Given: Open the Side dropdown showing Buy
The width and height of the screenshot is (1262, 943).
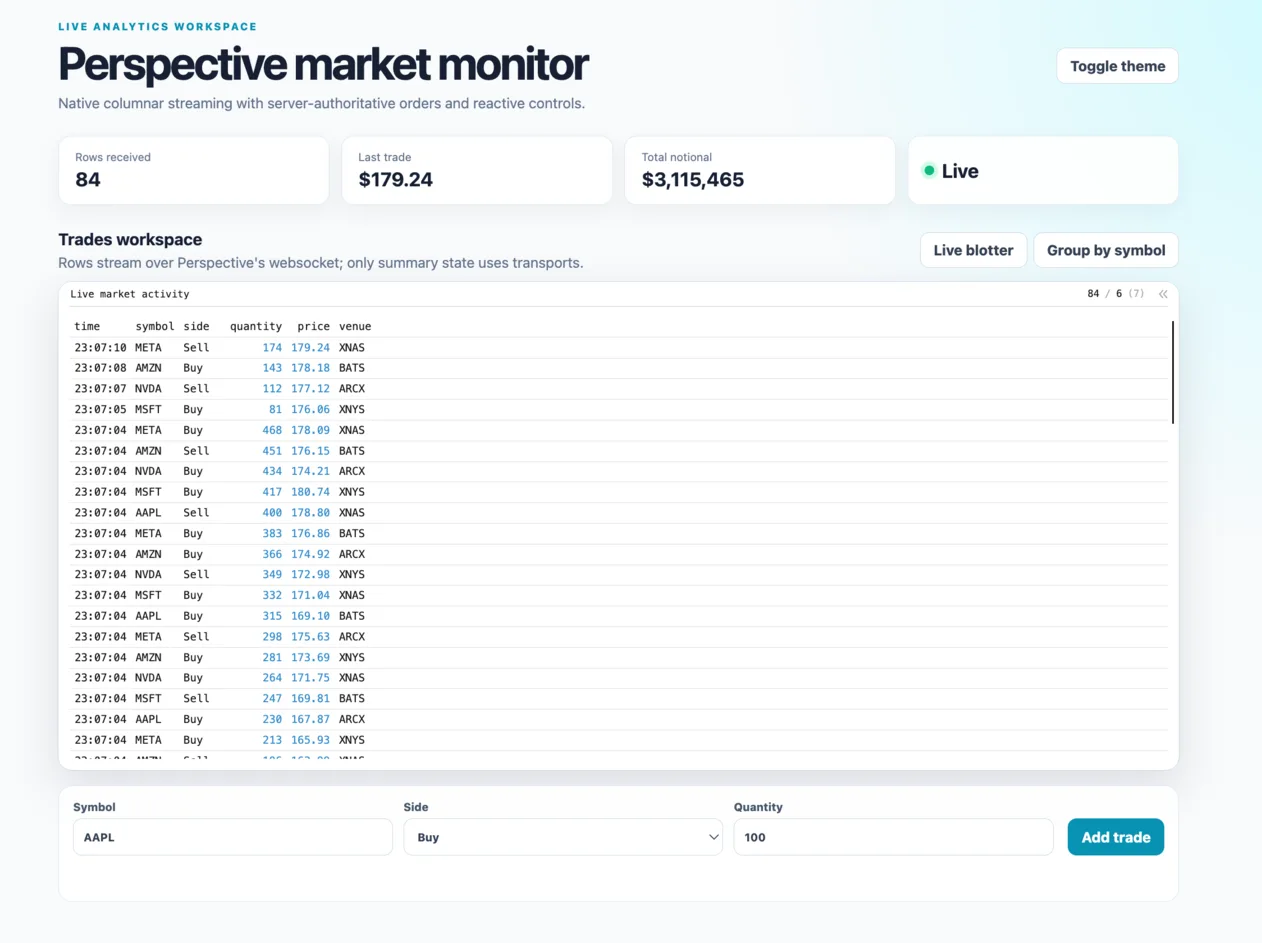Looking at the screenshot, I should 563,837.
